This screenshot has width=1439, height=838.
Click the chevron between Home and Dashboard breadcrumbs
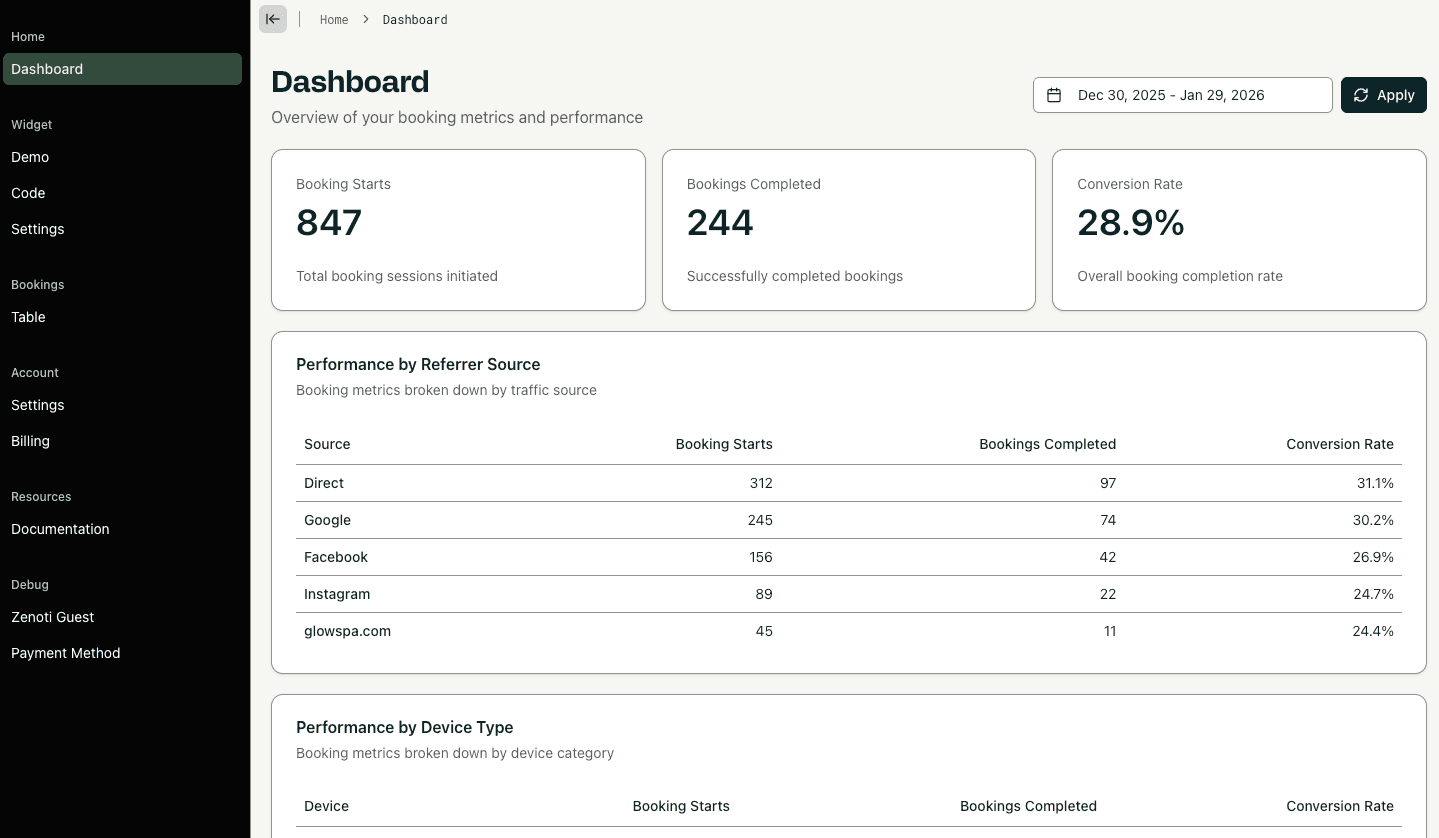pyautogui.click(x=366, y=19)
